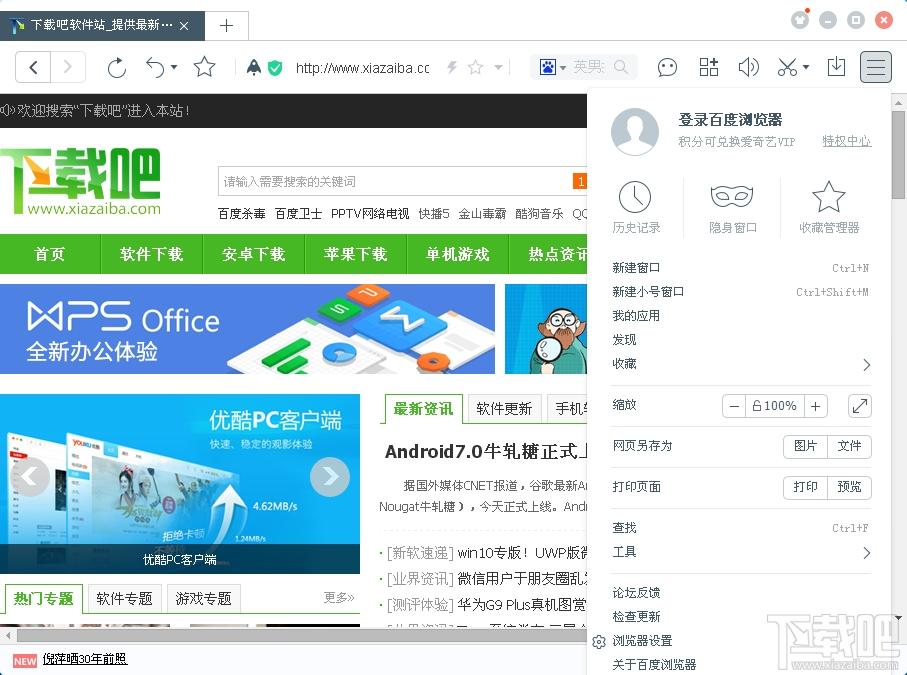Open the app grid extensions icon
This screenshot has width=907, height=675.
(709, 67)
